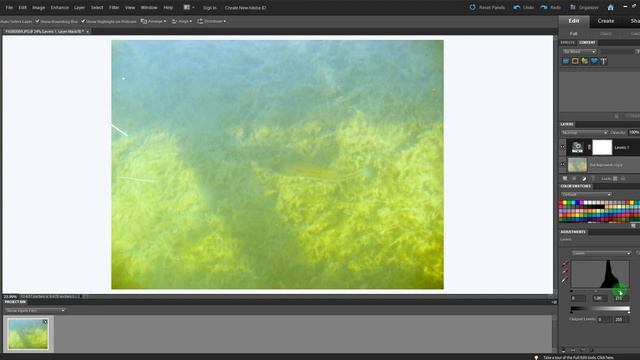Image resolution: width=640 pixels, height=360 pixels.
Task: Click the shadow input level field
Action: click(x=577, y=298)
